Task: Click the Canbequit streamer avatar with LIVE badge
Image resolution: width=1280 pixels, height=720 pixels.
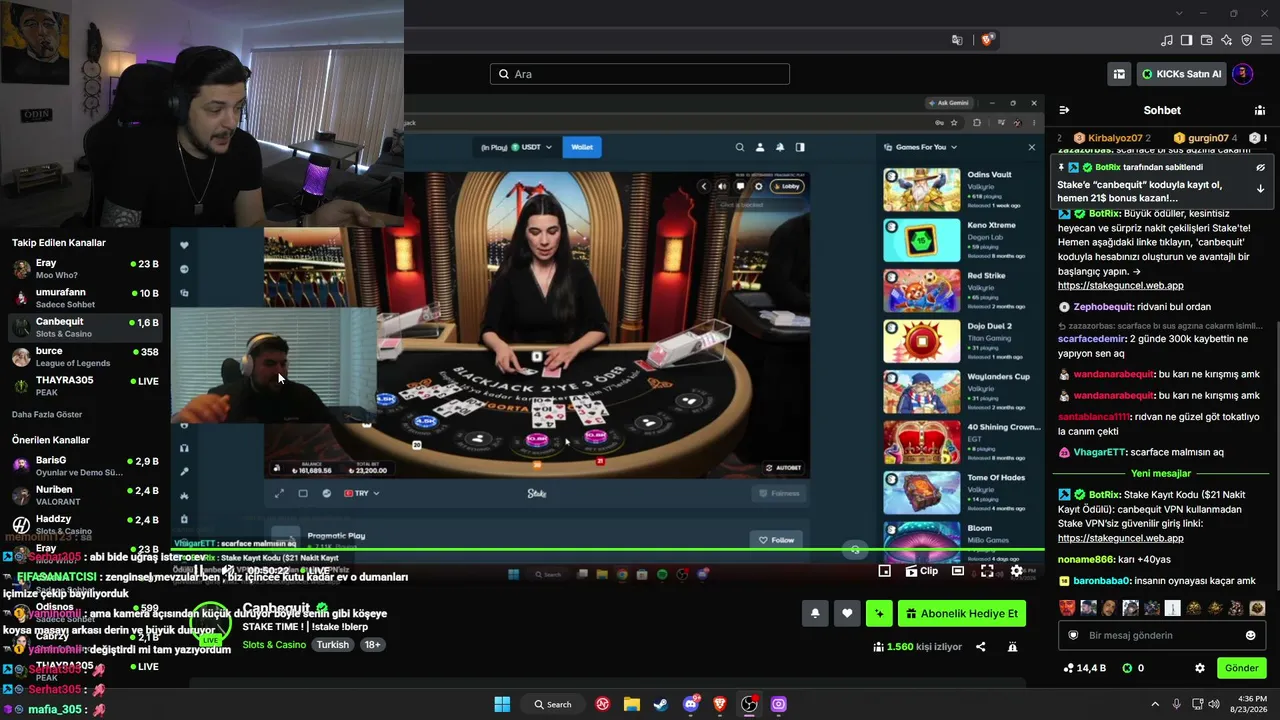Action: 210,626
